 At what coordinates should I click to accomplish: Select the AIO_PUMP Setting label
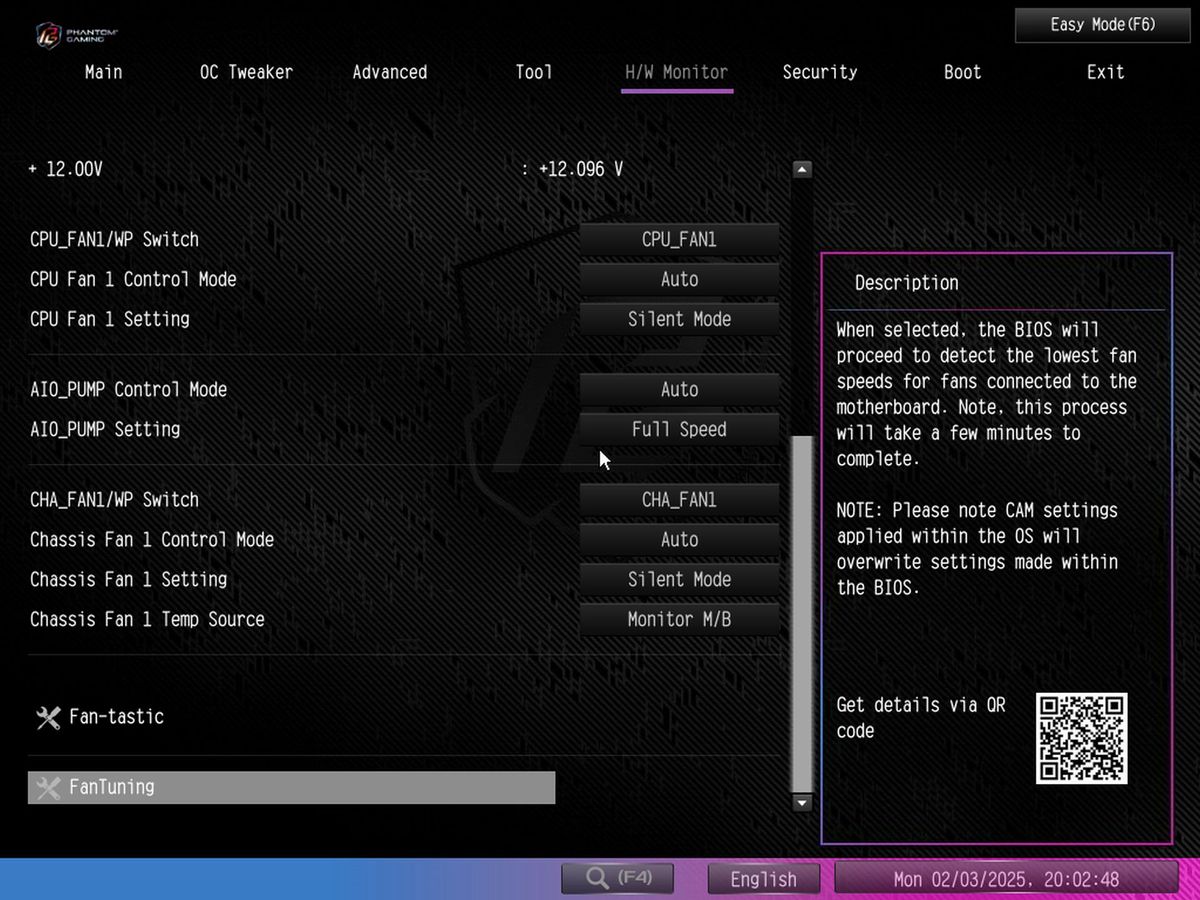click(x=105, y=430)
